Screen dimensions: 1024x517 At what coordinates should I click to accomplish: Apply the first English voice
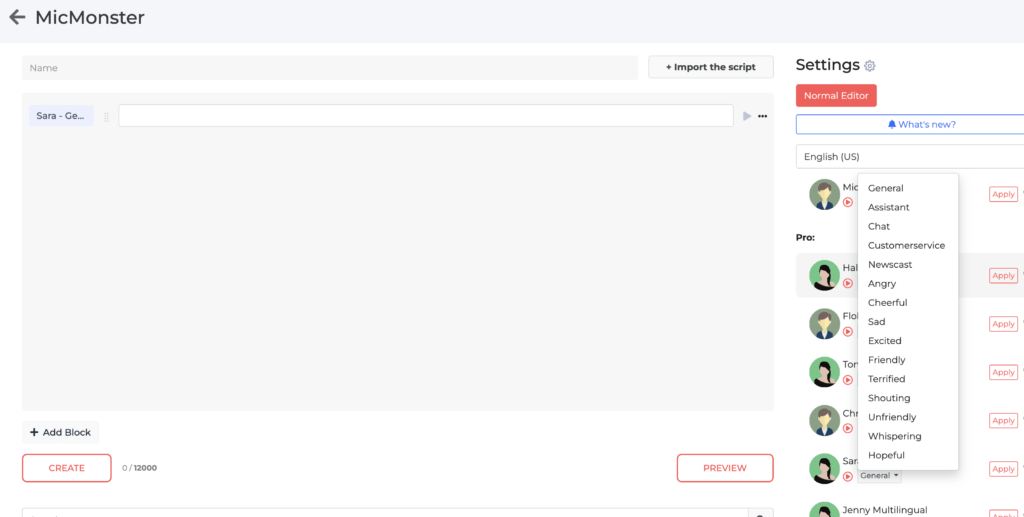(x=1003, y=194)
